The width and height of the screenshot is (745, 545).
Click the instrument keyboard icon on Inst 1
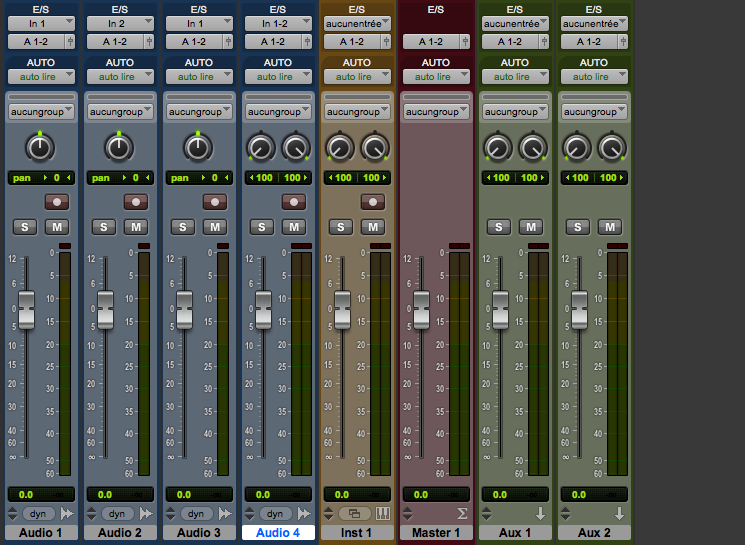click(x=383, y=513)
